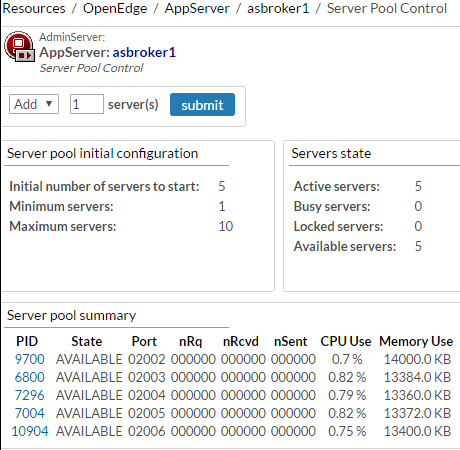Select AVAILABLE state for PID 9700

(89, 359)
